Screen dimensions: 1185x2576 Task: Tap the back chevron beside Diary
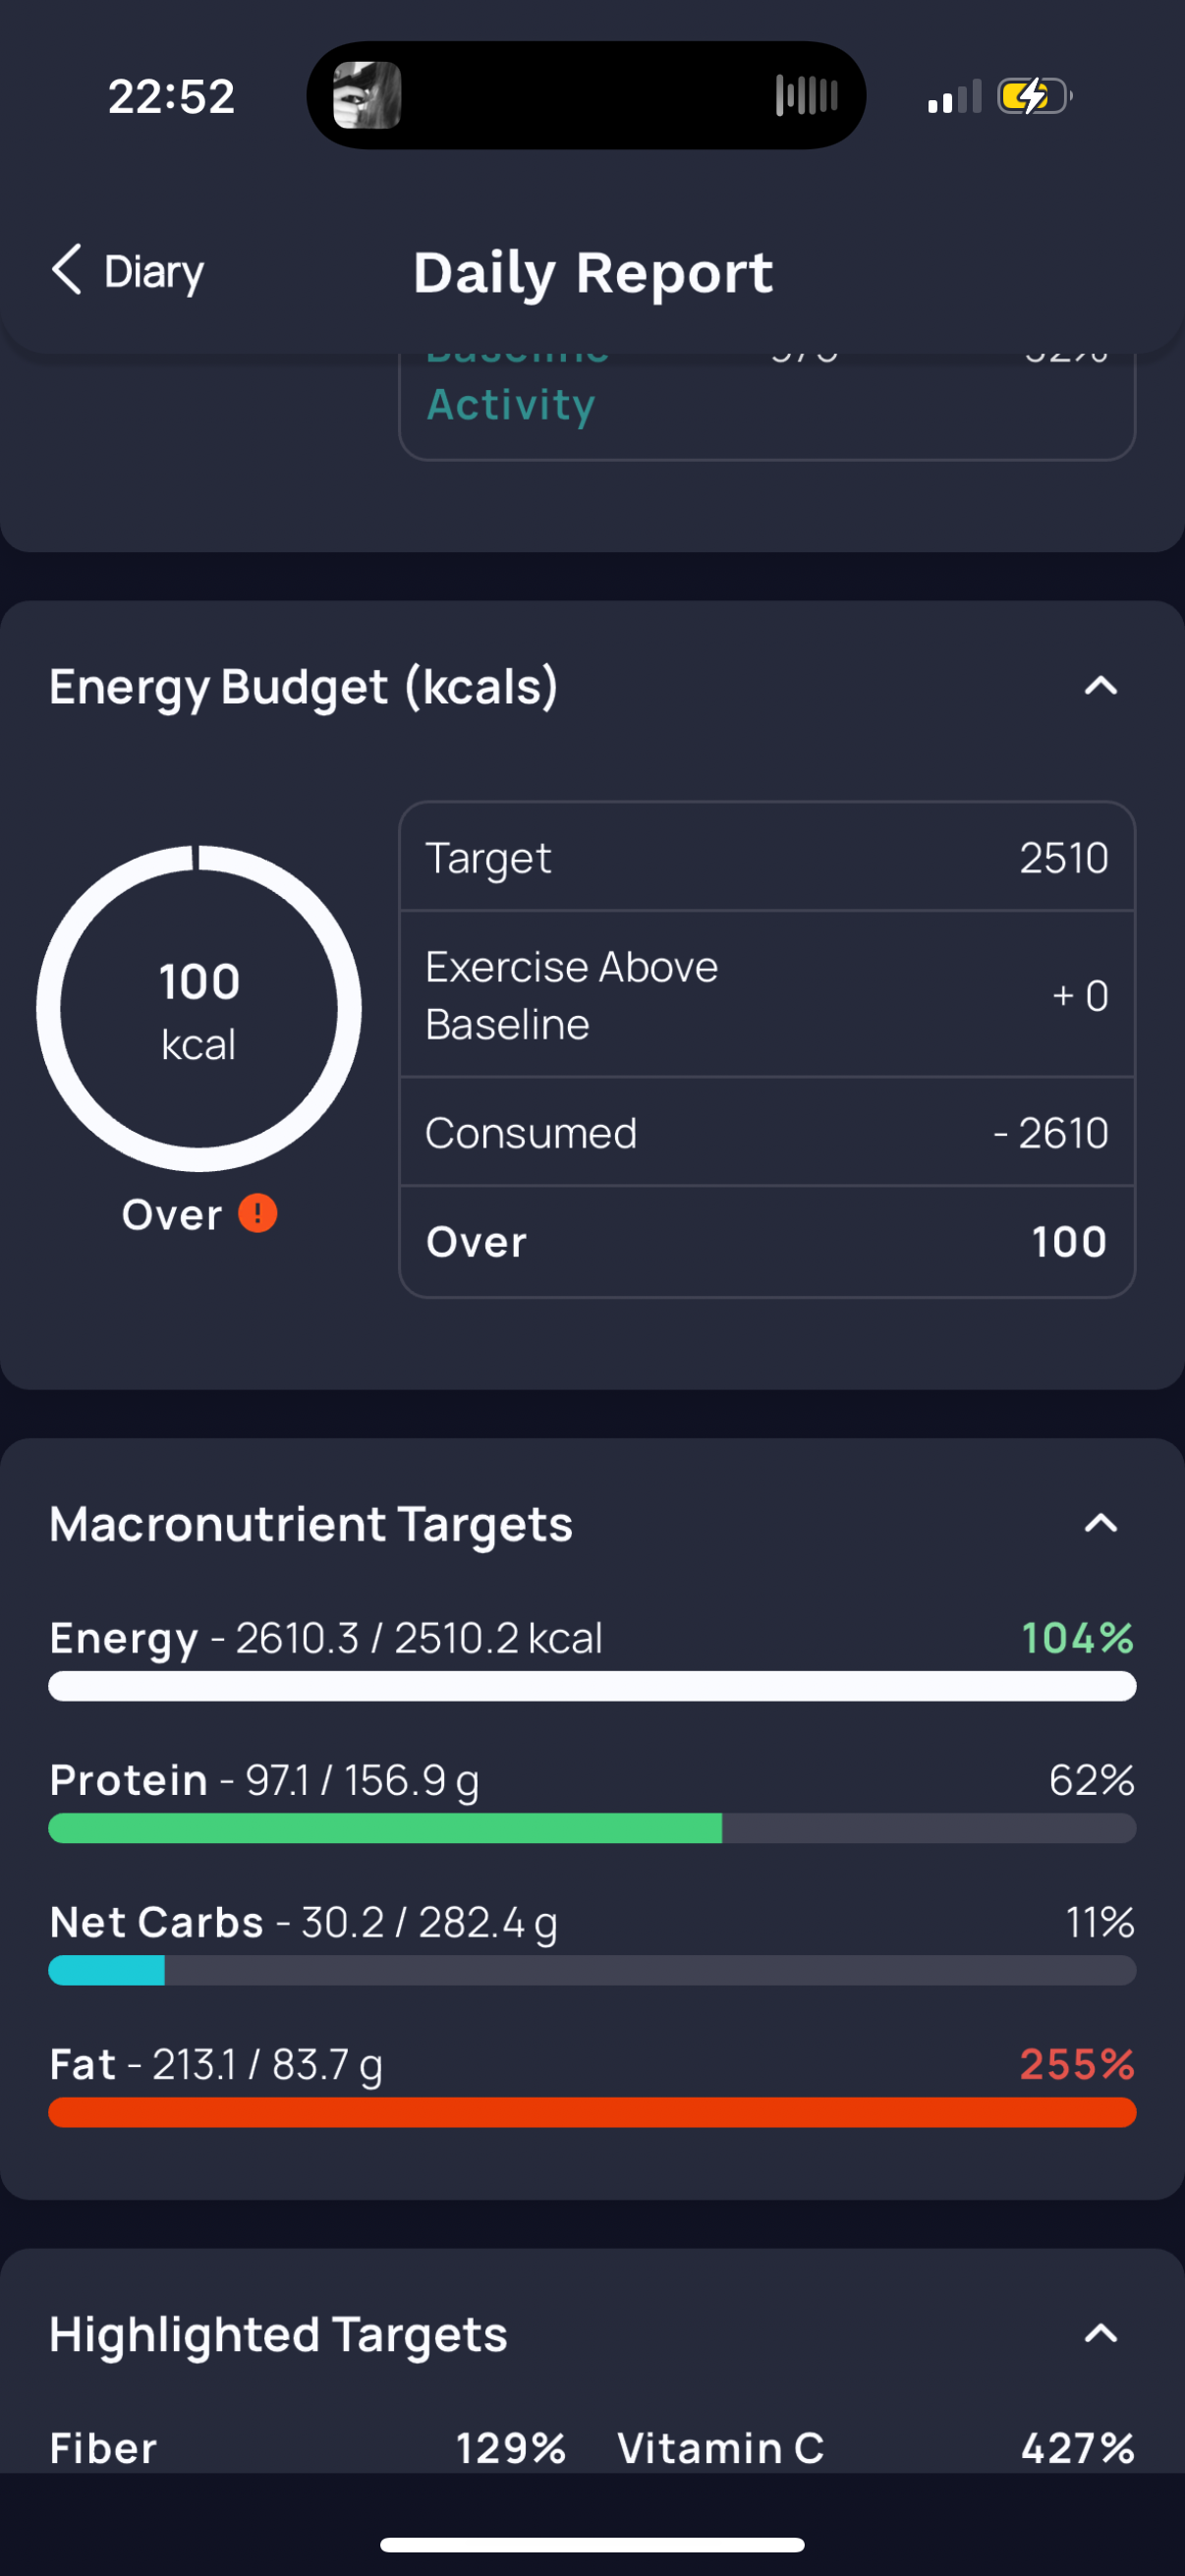(x=66, y=270)
